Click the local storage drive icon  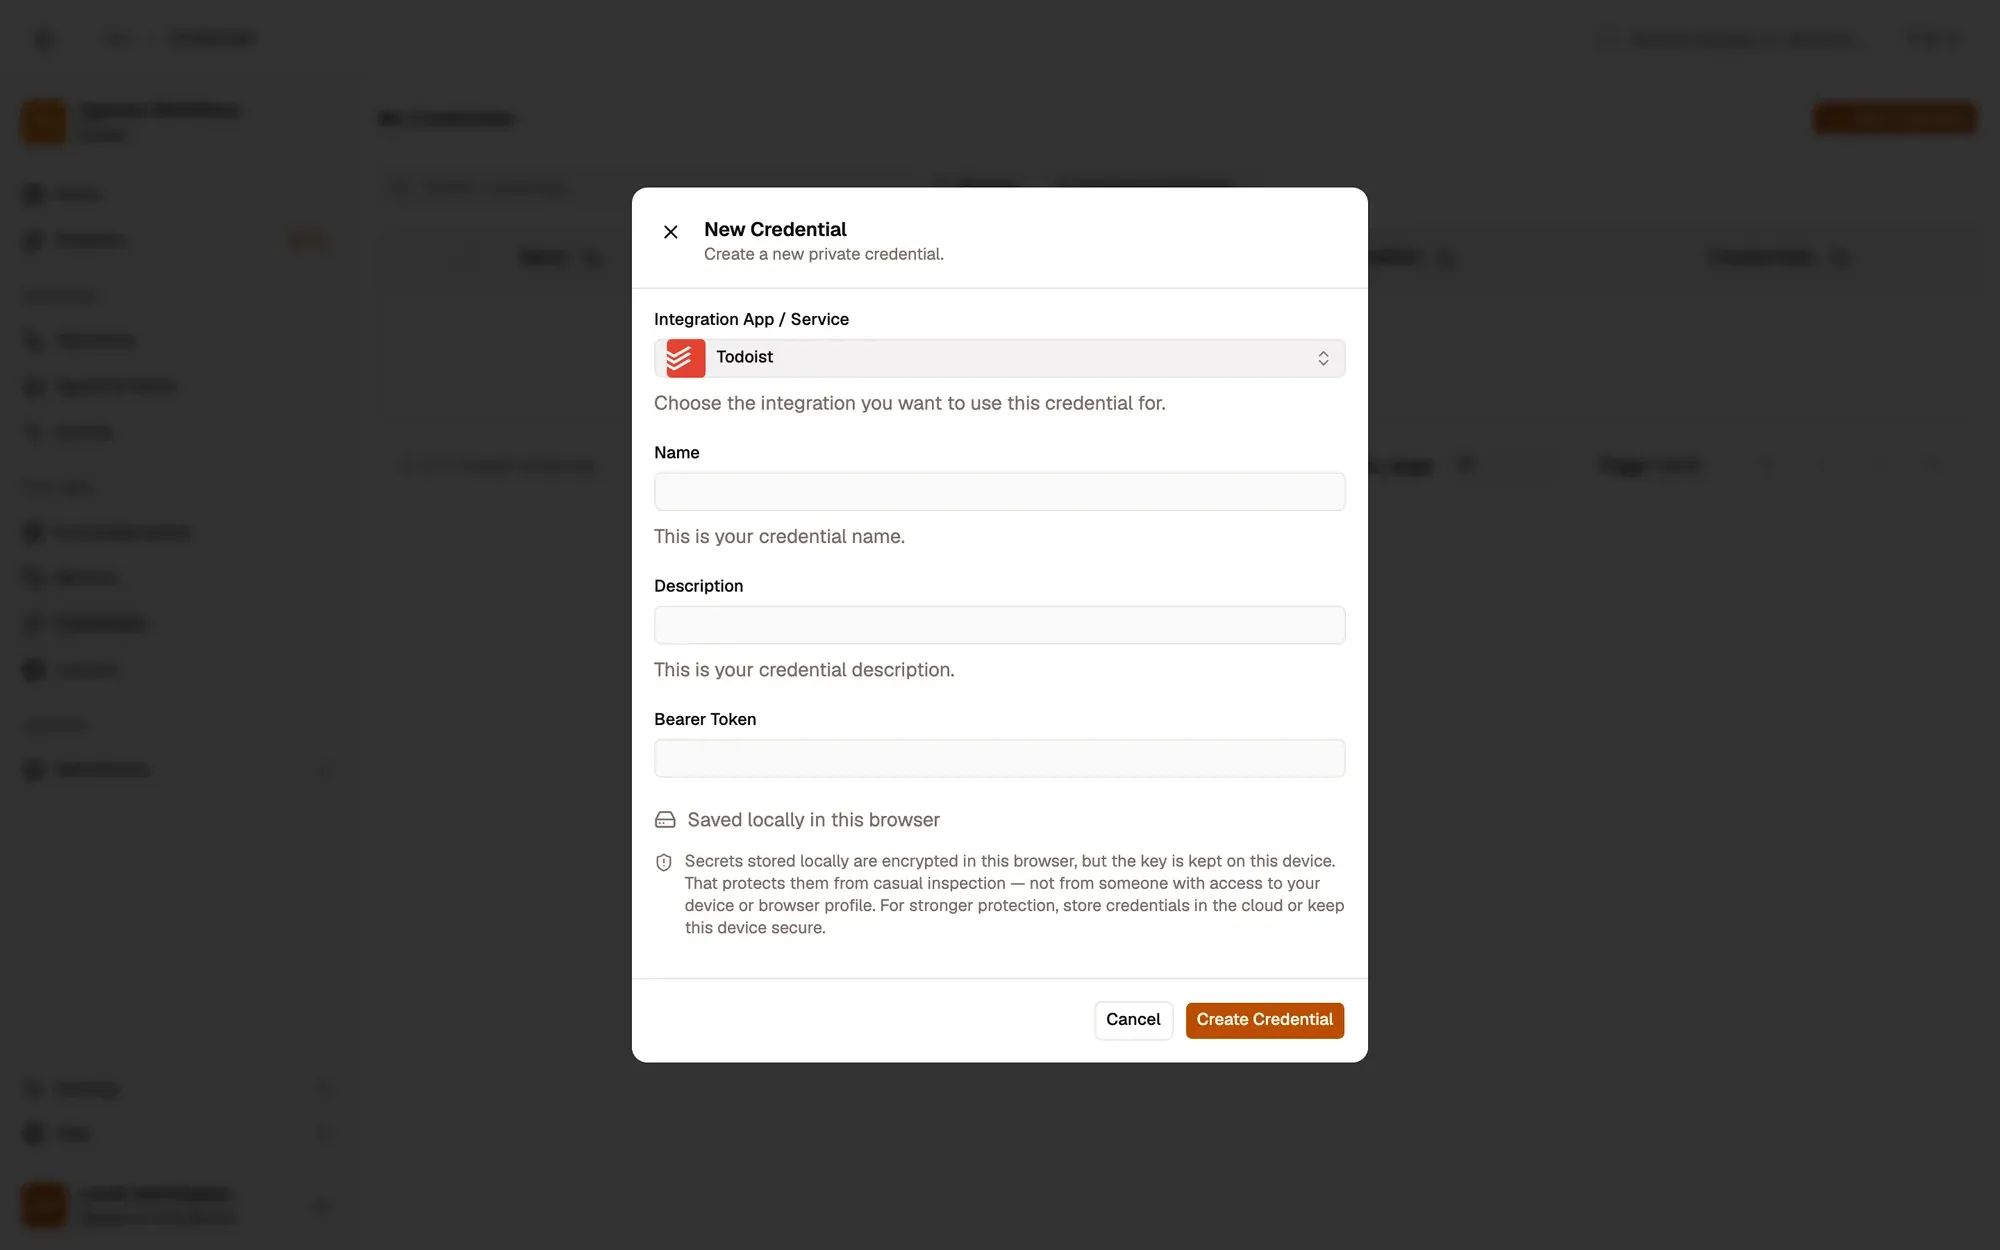tap(665, 820)
